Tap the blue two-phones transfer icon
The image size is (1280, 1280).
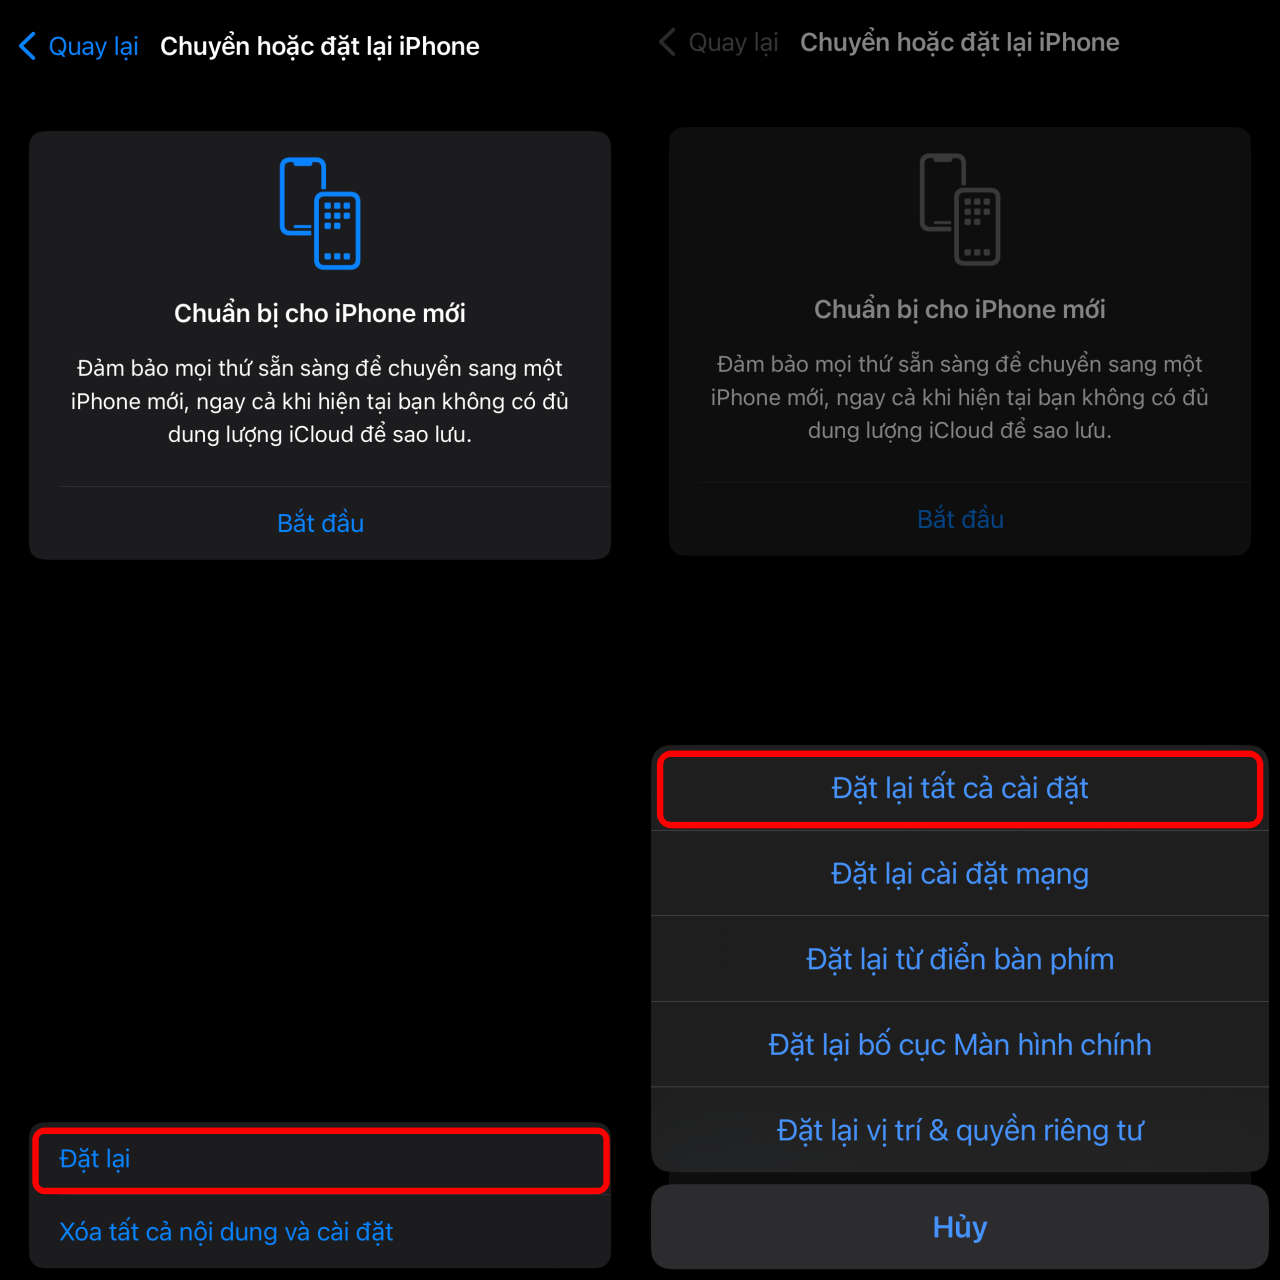[320, 213]
